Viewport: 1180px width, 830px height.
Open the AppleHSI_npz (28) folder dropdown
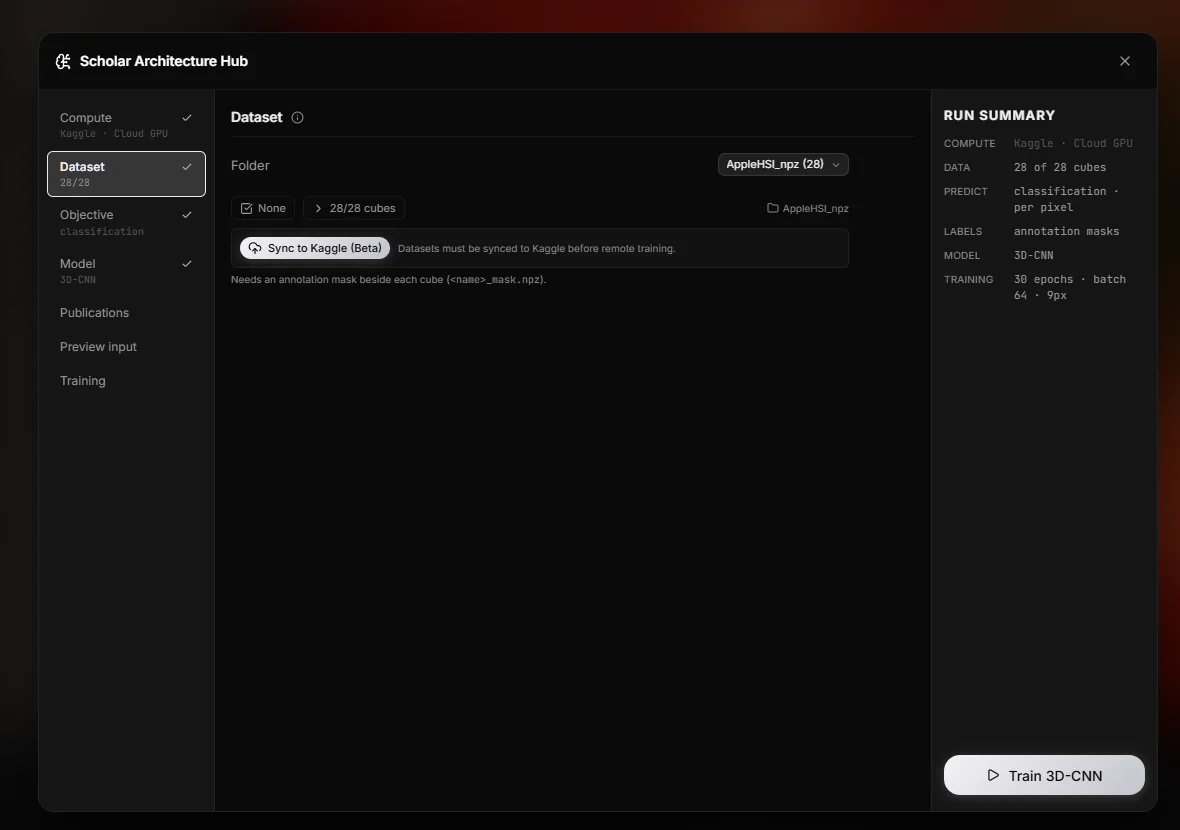[x=783, y=164]
